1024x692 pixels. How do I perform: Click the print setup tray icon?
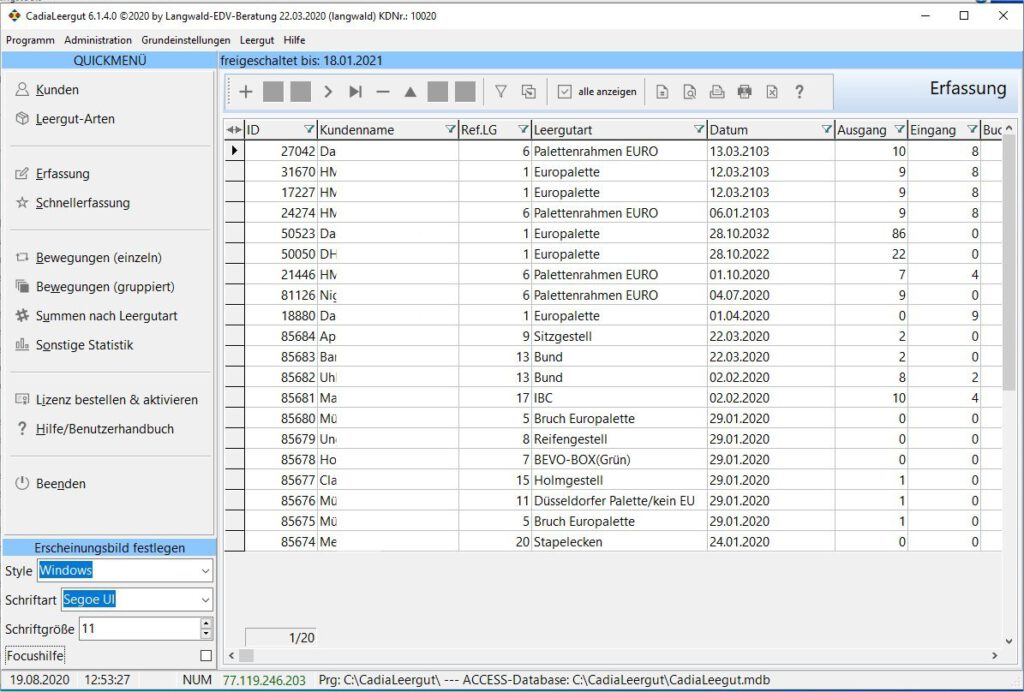click(x=717, y=92)
